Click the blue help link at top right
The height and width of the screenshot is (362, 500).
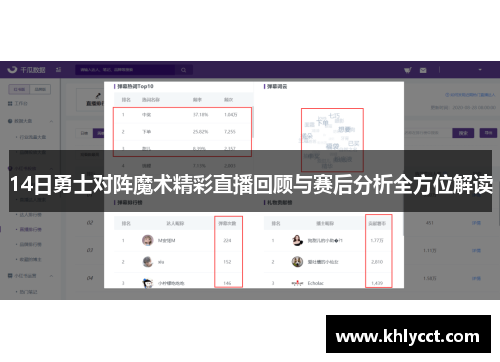(470, 95)
